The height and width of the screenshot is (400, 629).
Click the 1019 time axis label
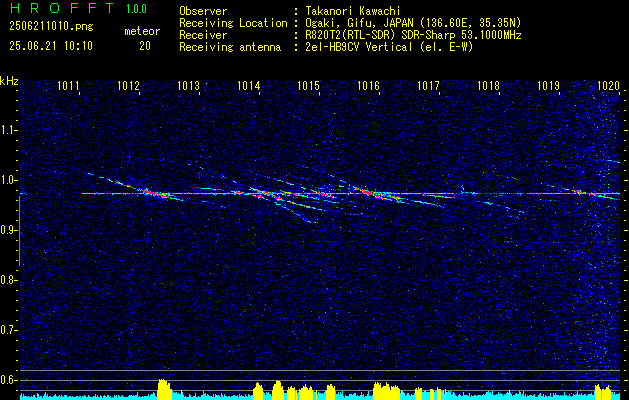[x=548, y=86]
